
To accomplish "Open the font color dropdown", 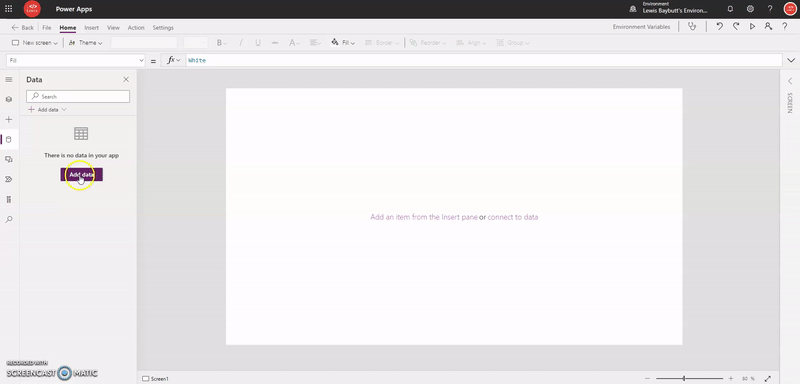I will [x=294, y=43].
